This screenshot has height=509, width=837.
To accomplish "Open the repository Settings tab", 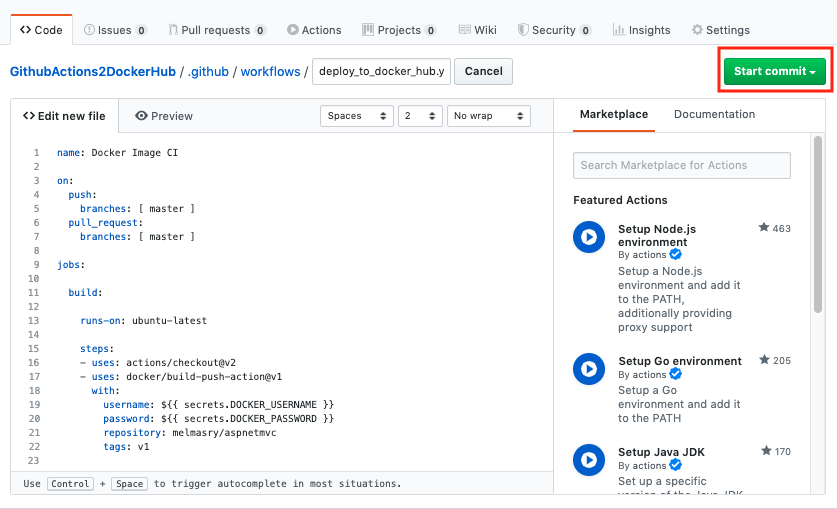I will tap(721, 30).
